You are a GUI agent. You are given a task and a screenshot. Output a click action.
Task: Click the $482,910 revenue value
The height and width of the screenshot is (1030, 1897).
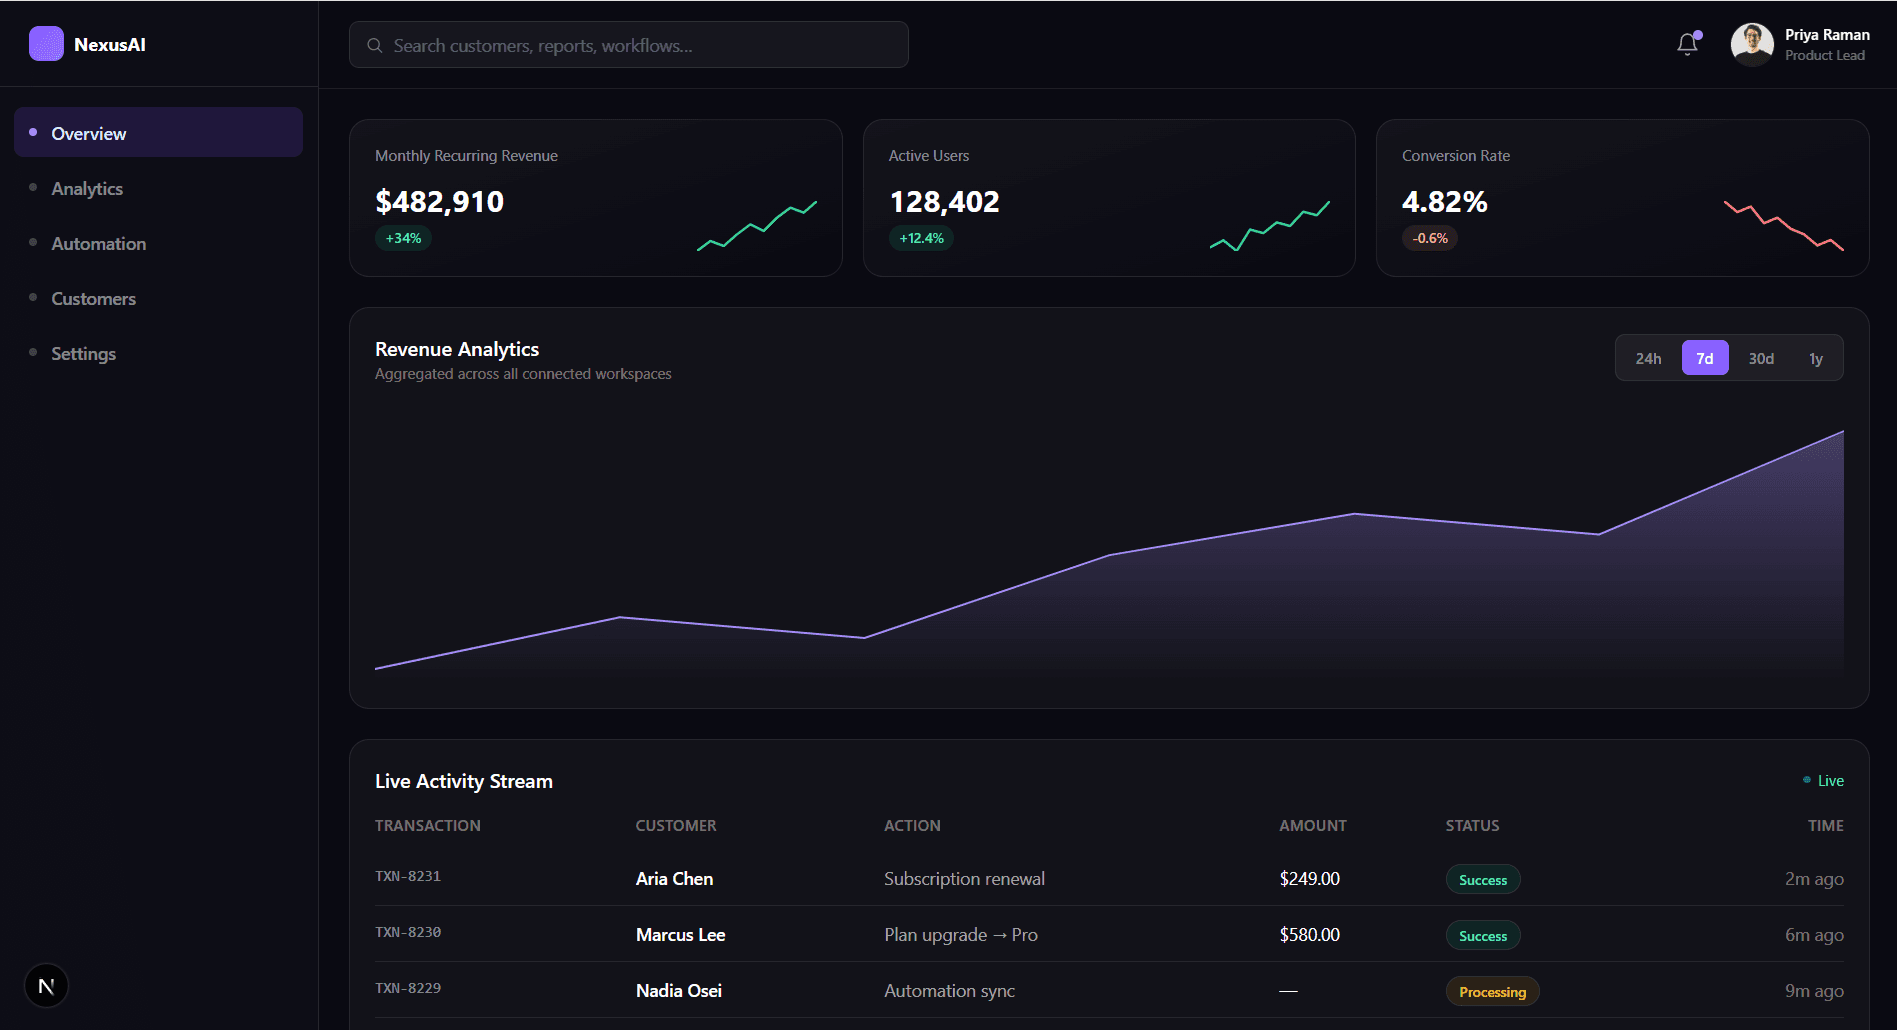[439, 202]
